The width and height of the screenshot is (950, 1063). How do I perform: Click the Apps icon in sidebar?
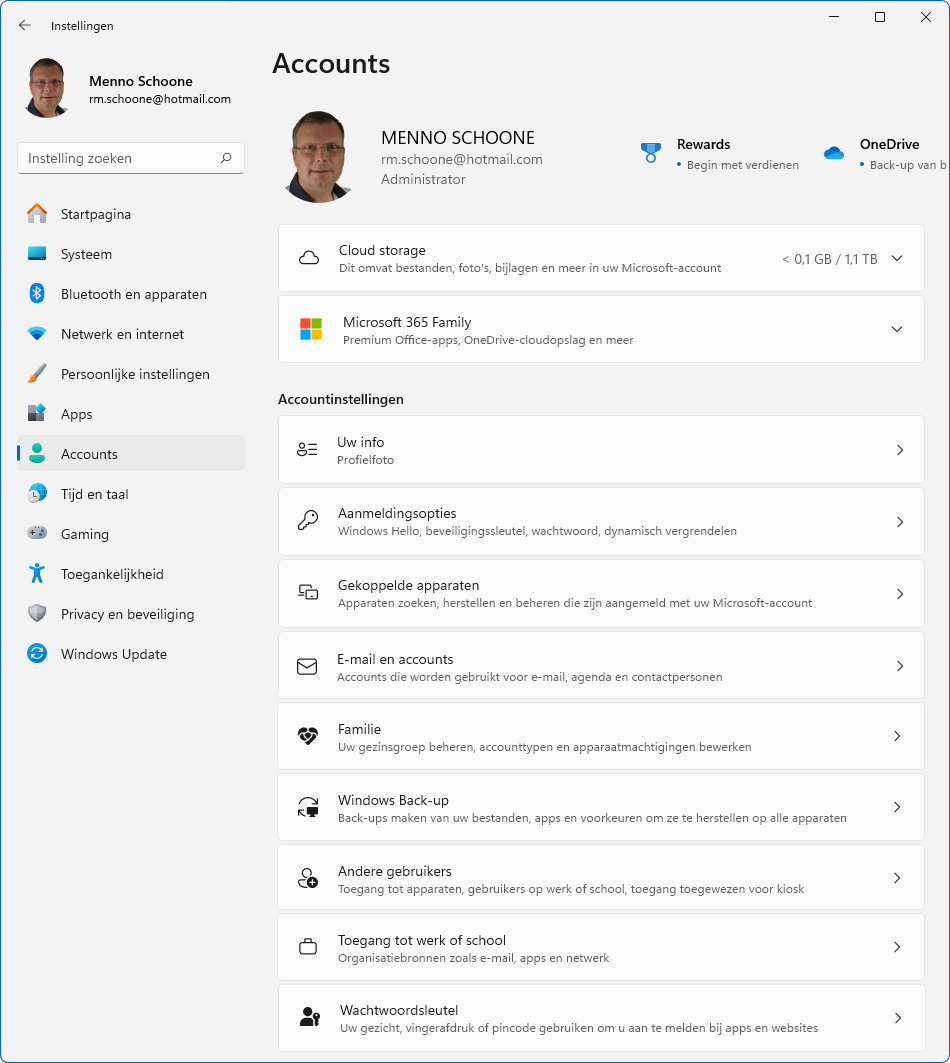point(37,413)
